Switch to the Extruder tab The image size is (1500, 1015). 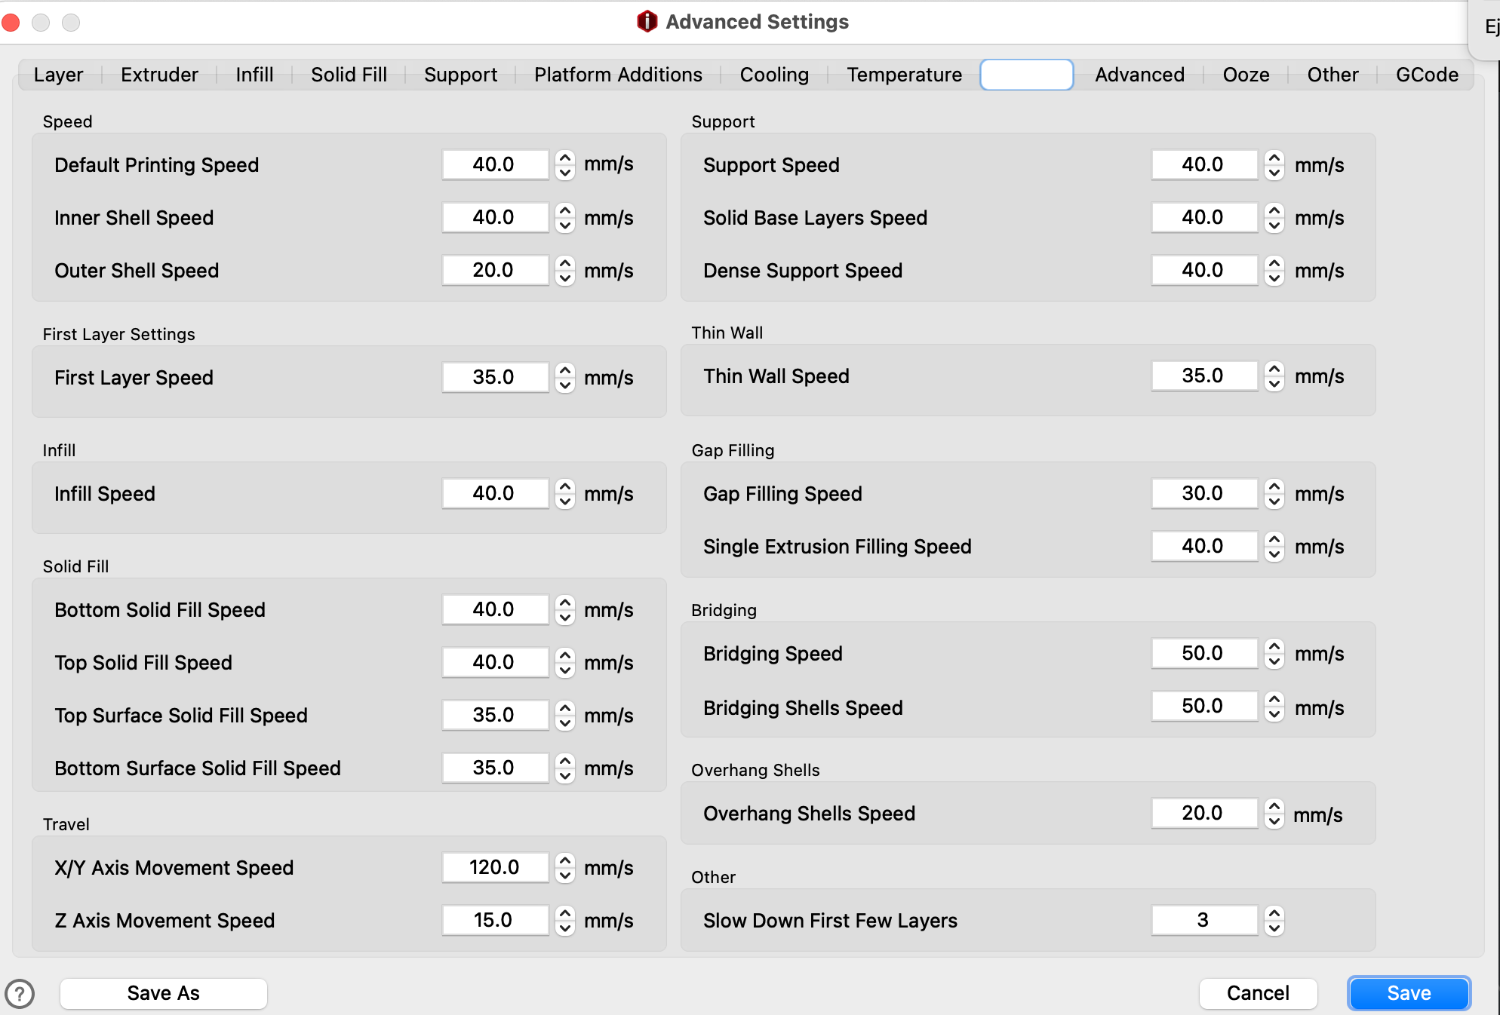(x=159, y=75)
